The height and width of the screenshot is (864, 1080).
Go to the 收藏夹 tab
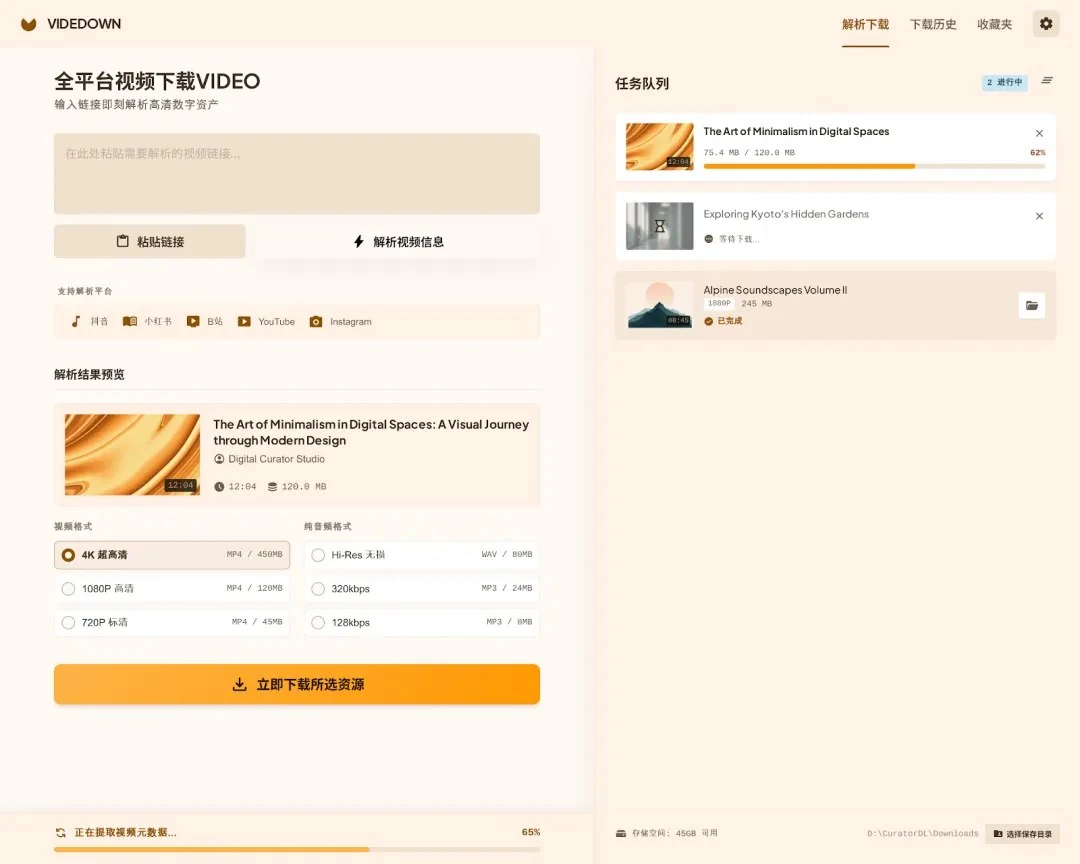tap(995, 25)
